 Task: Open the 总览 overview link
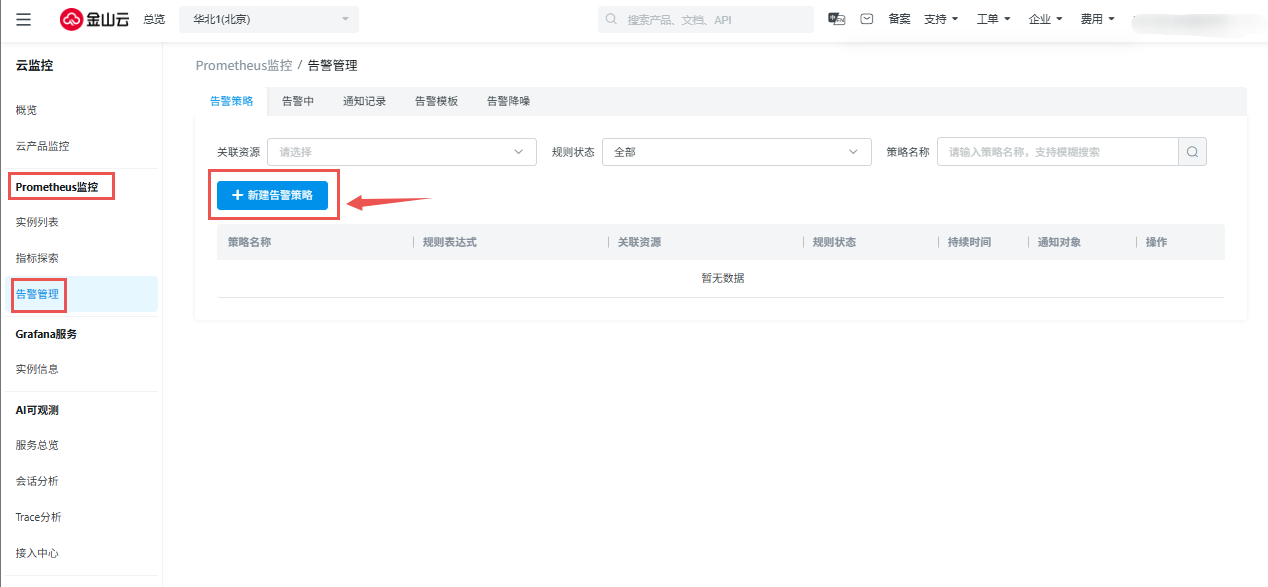tap(154, 19)
